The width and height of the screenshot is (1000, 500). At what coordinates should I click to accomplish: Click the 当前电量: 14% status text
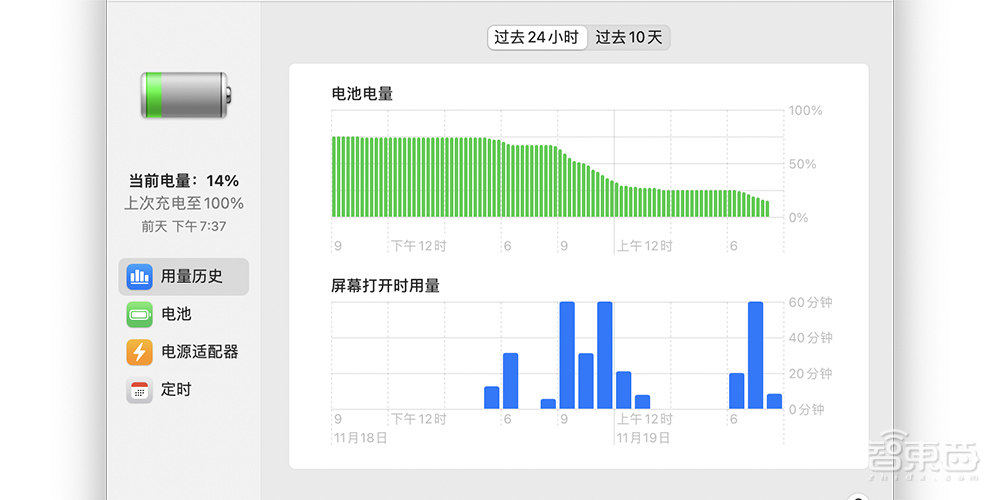coord(184,181)
